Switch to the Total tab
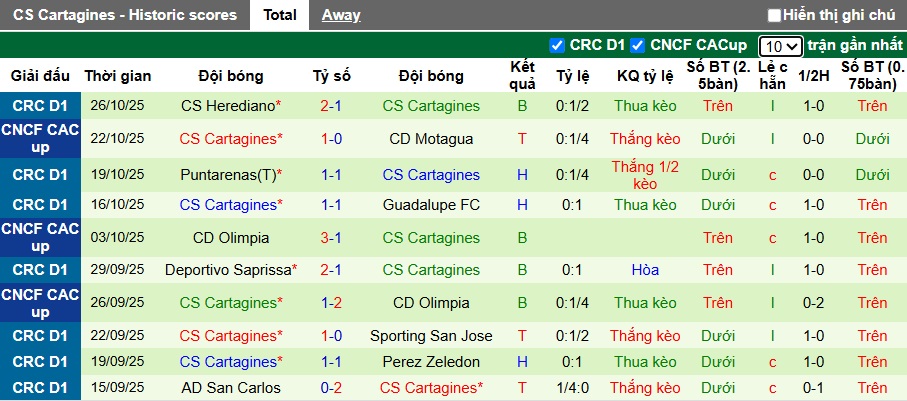 coord(280,15)
